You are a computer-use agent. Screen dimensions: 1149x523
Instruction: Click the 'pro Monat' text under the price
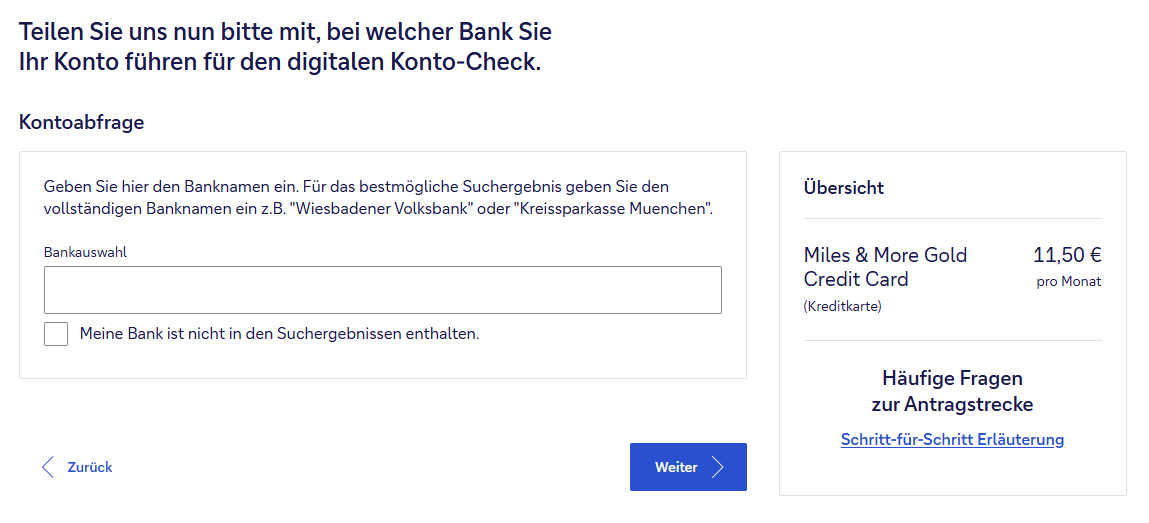pyautogui.click(x=1068, y=282)
